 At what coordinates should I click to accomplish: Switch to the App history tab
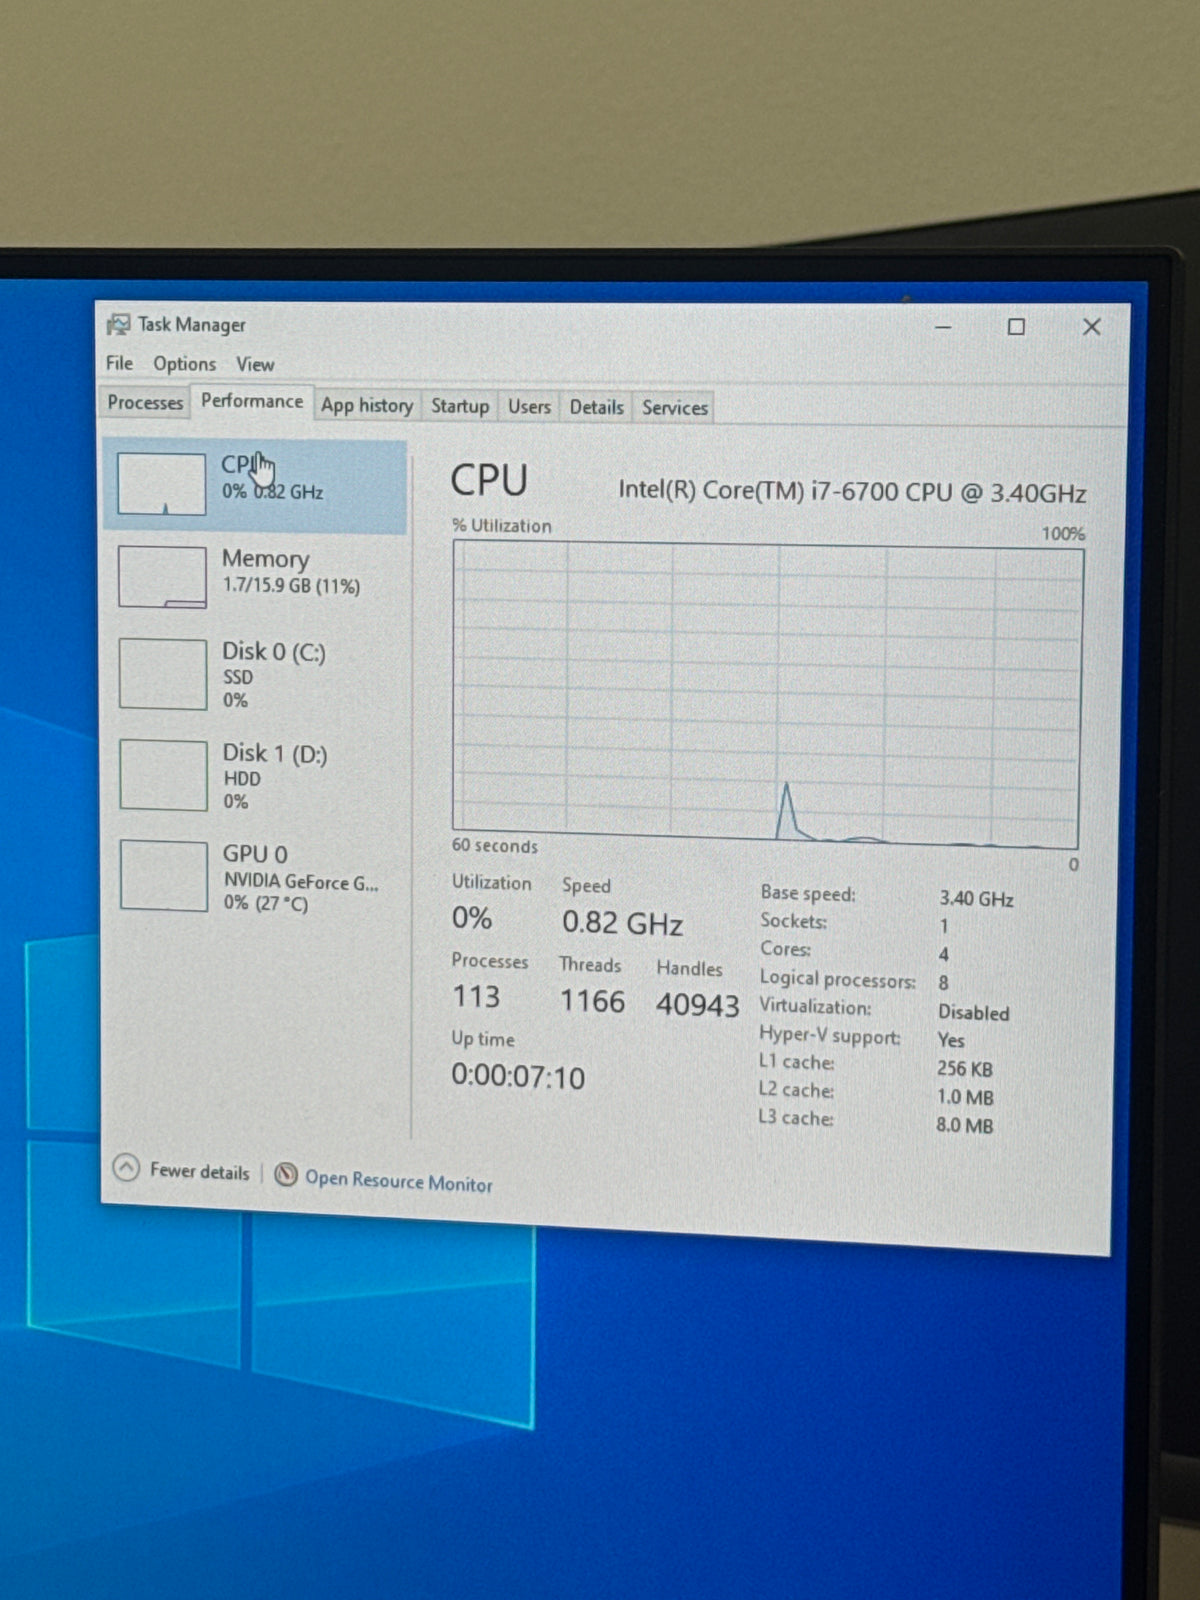(x=367, y=405)
